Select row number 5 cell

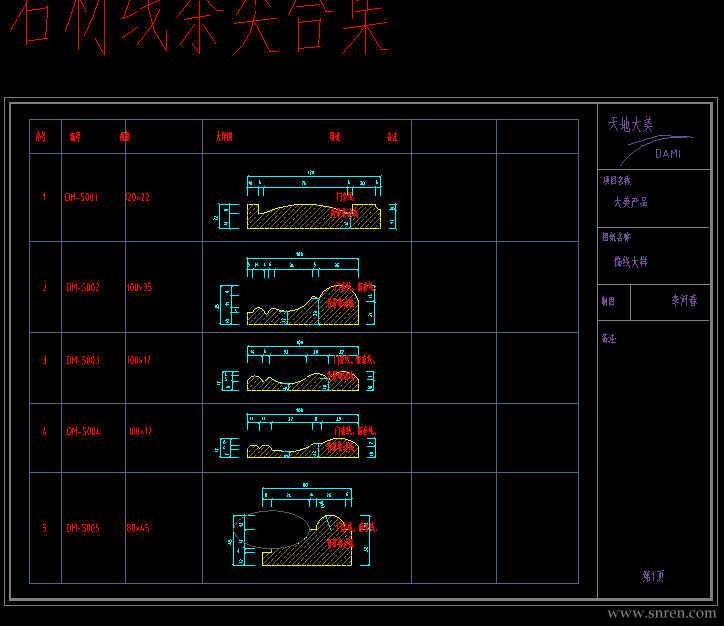44,528
